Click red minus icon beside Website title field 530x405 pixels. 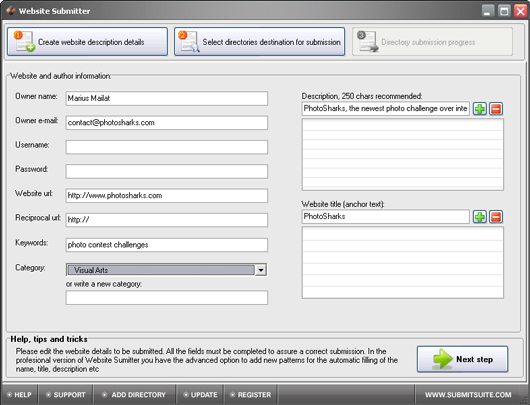point(496,217)
